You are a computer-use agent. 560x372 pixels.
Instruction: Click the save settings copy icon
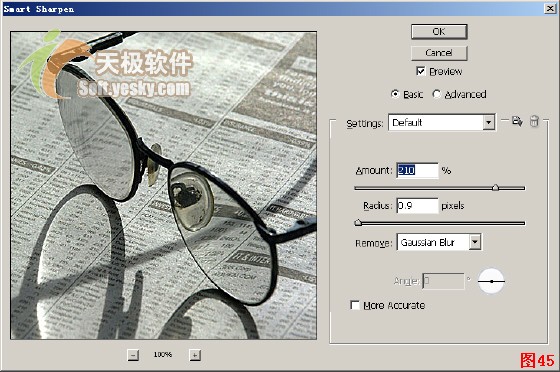pos(517,121)
